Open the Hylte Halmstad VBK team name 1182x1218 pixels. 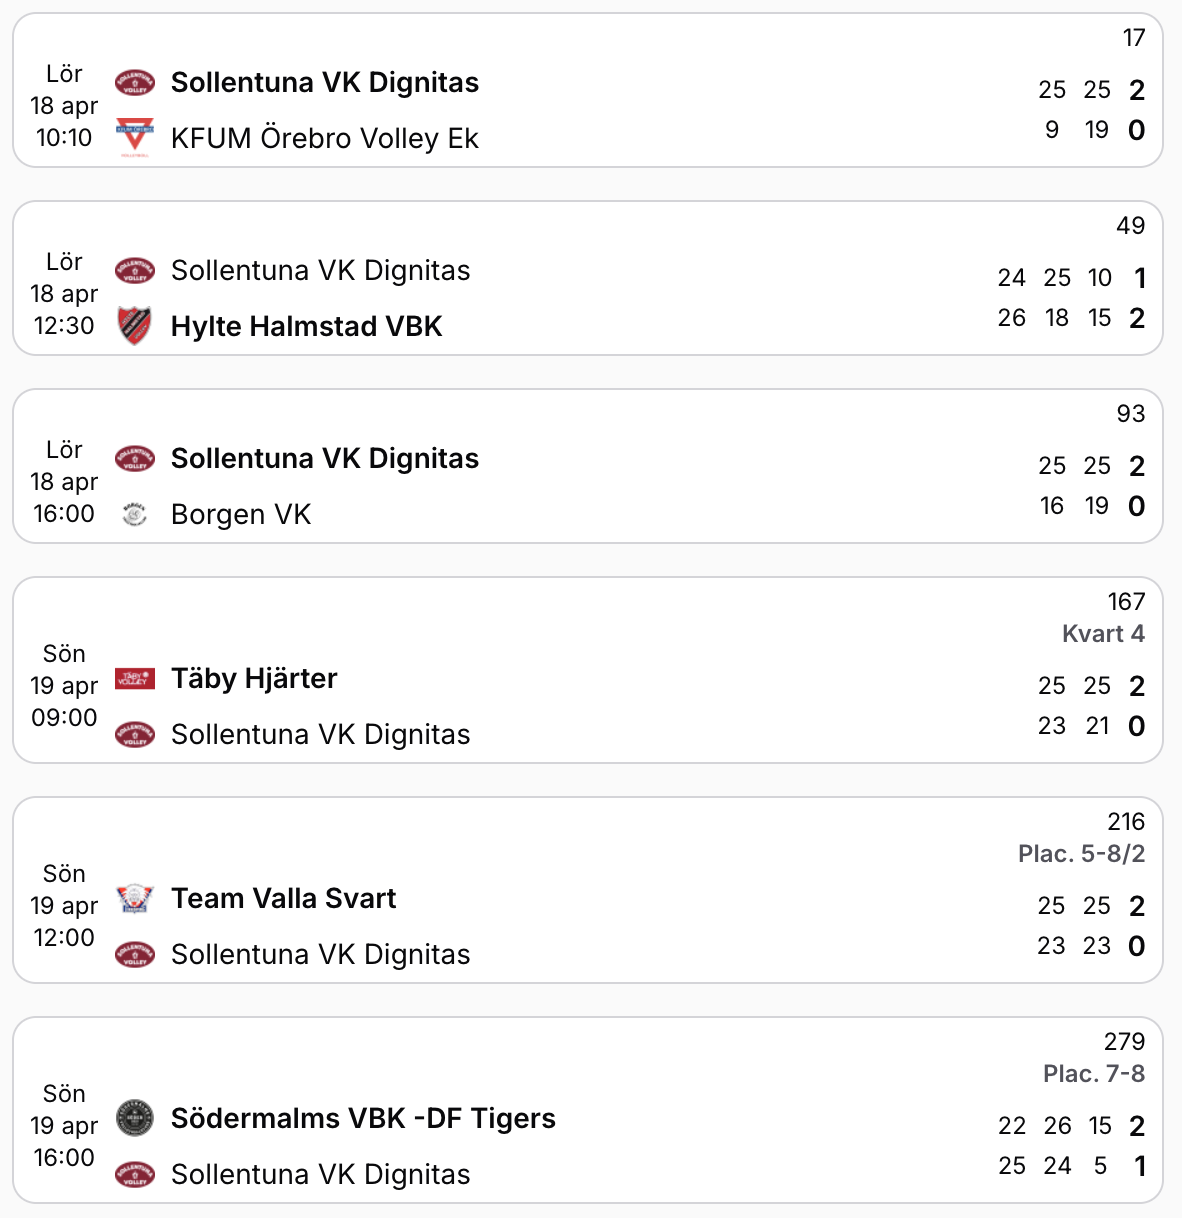(306, 326)
